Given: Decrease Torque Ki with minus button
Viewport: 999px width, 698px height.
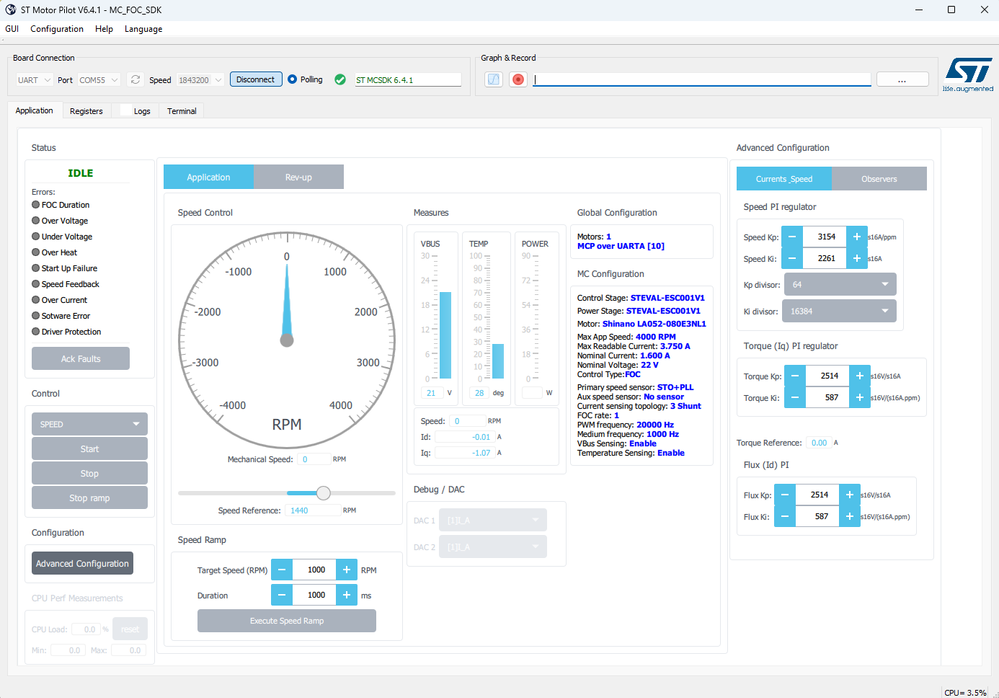Looking at the screenshot, I should (795, 397).
